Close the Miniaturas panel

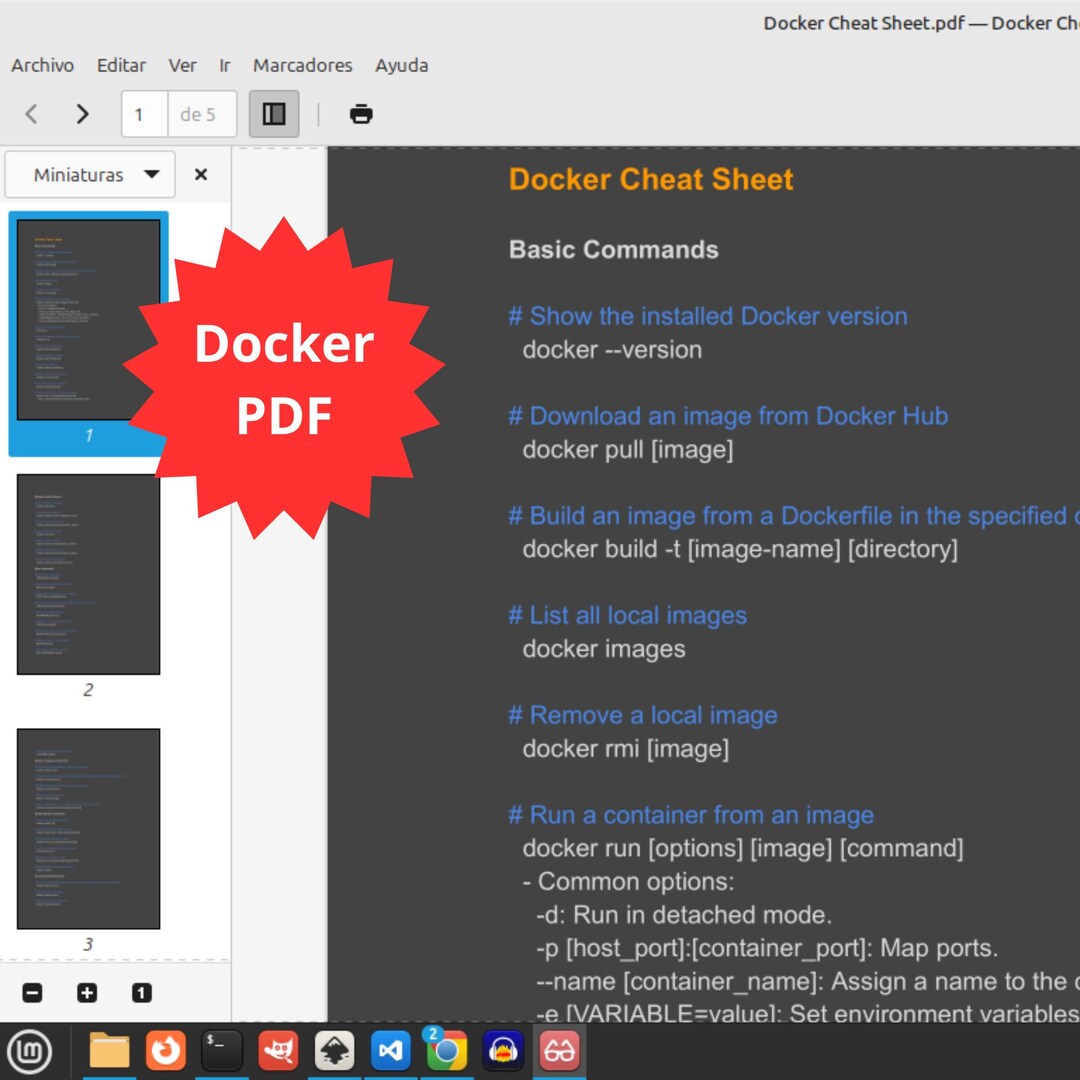tap(201, 174)
